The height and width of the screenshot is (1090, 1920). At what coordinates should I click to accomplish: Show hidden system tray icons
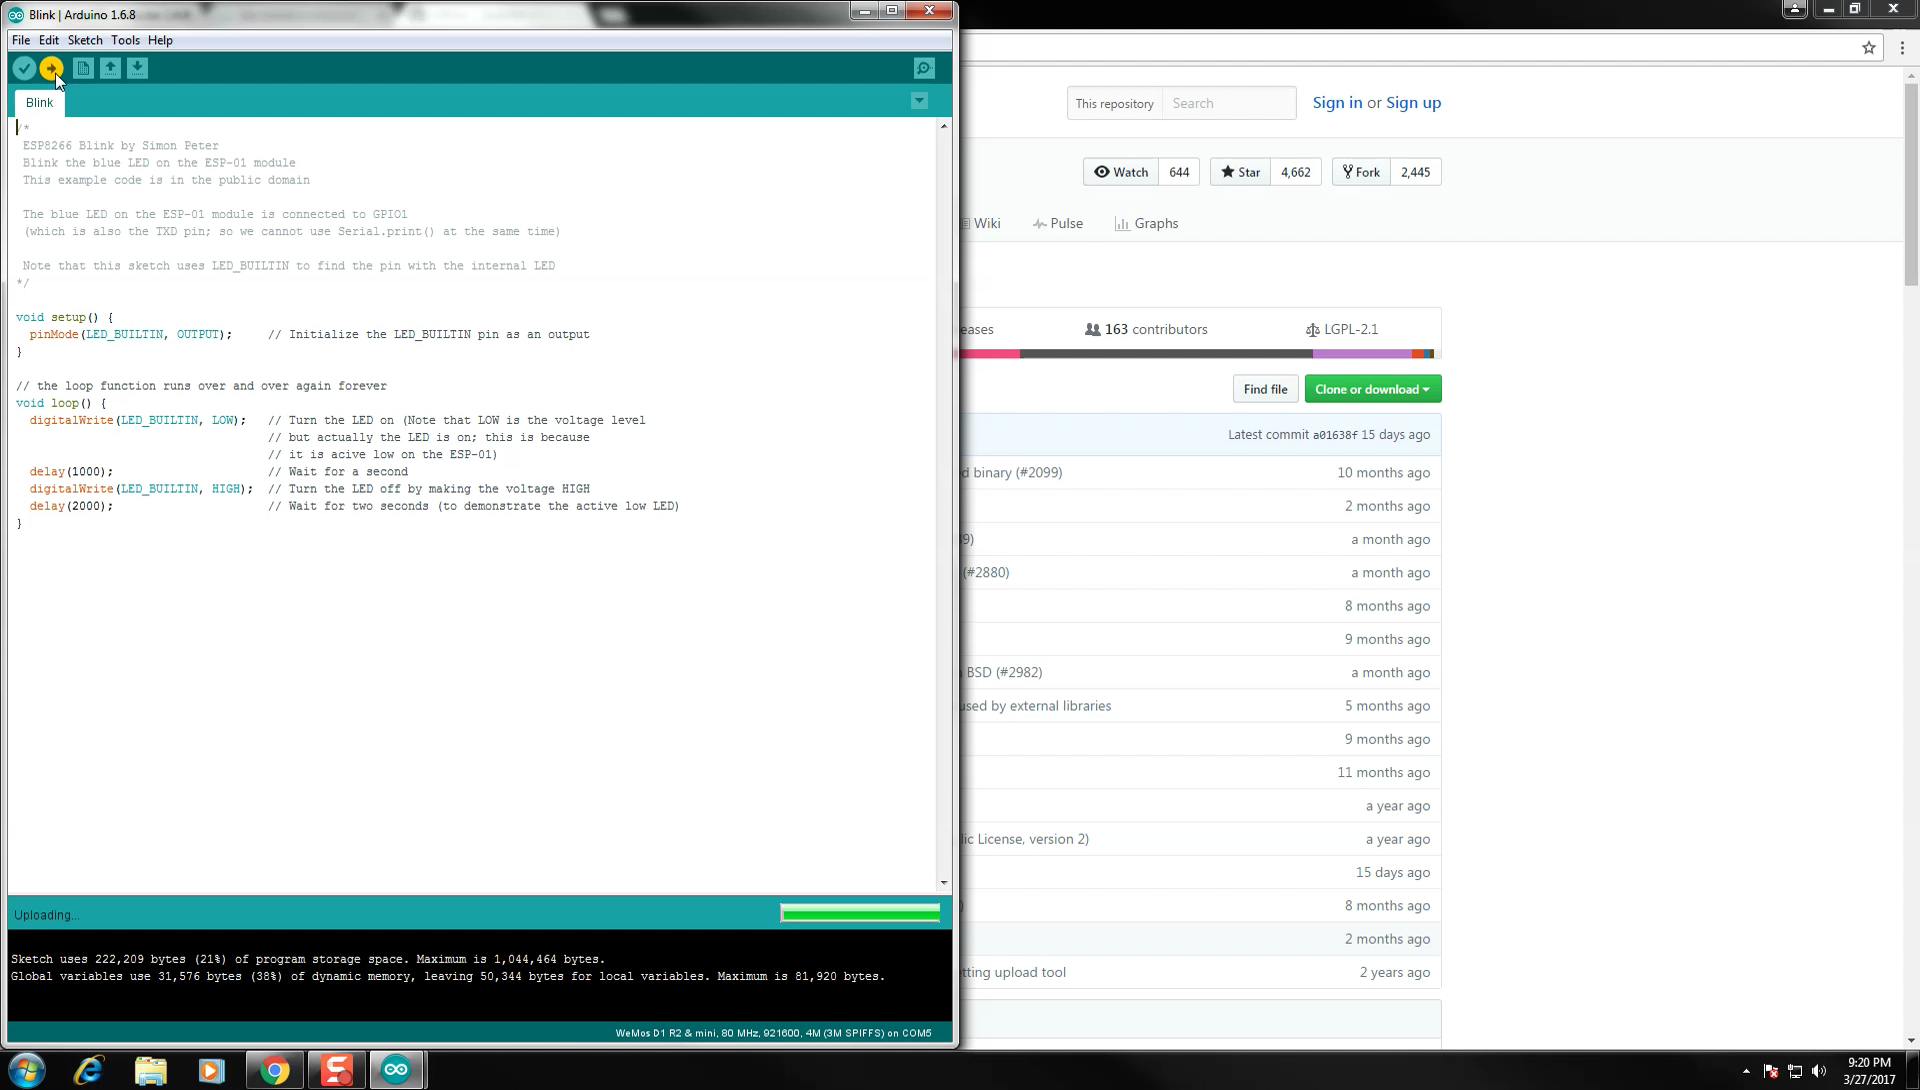point(1746,1071)
